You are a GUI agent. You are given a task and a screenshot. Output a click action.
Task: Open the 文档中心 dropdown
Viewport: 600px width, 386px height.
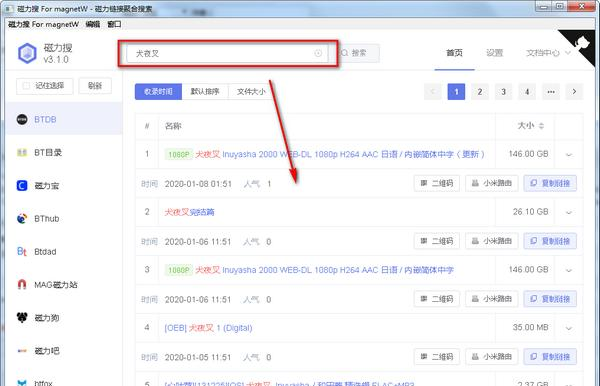click(548, 53)
